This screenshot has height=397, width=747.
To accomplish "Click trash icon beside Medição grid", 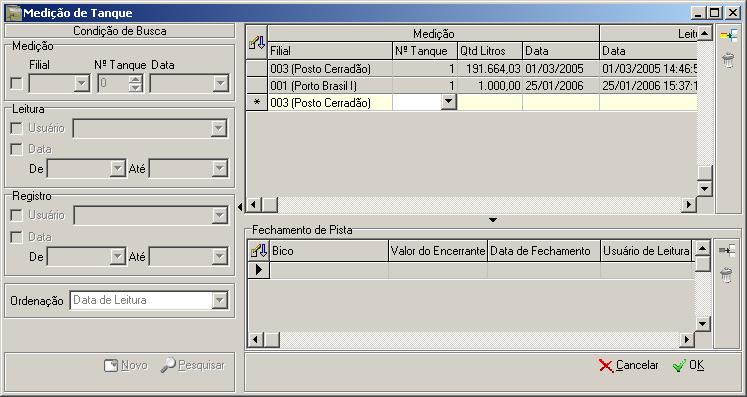I will pyautogui.click(x=727, y=61).
